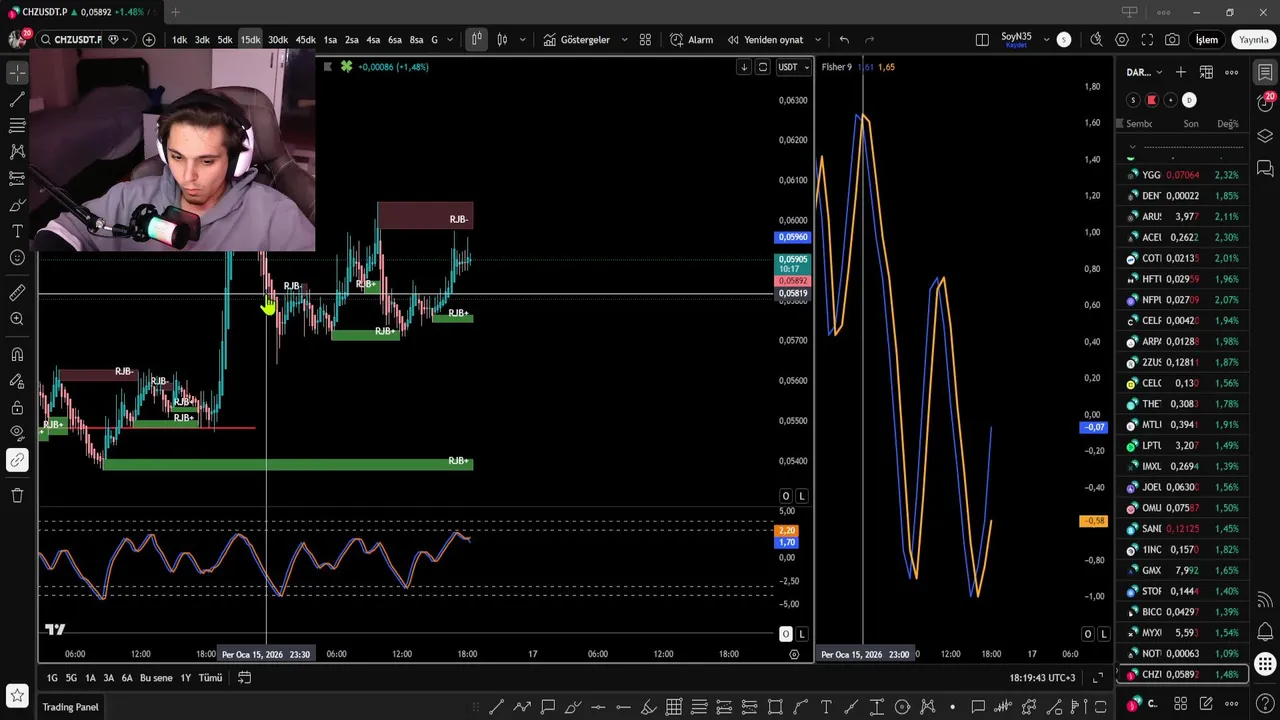Start Yeniden oynat bar replay
The image size is (1280, 720).
[765, 40]
